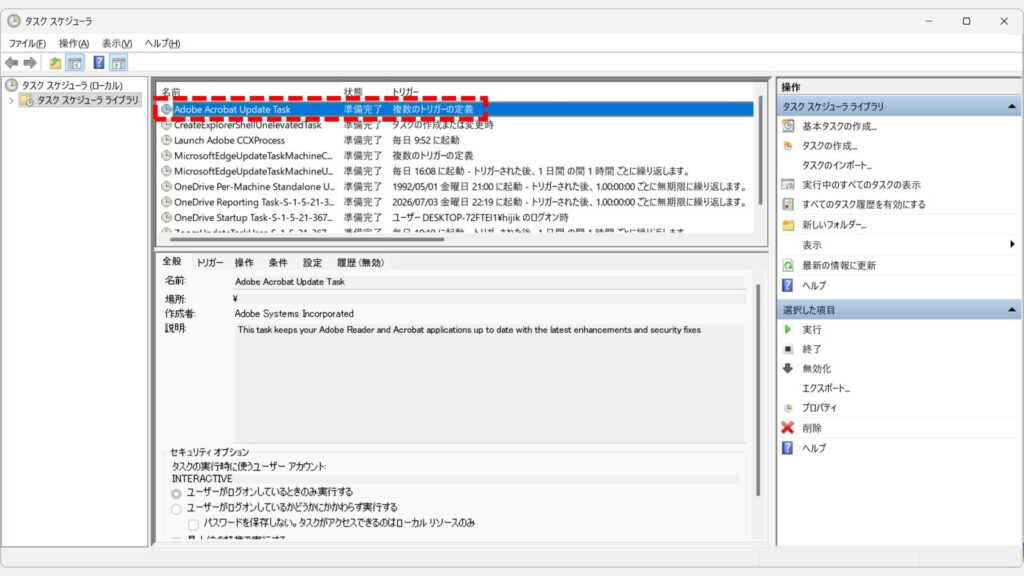Toggle the action pane toolbar icon
Image resolution: width=1024 pixels, height=576 pixels.
pyautogui.click(x=118, y=63)
